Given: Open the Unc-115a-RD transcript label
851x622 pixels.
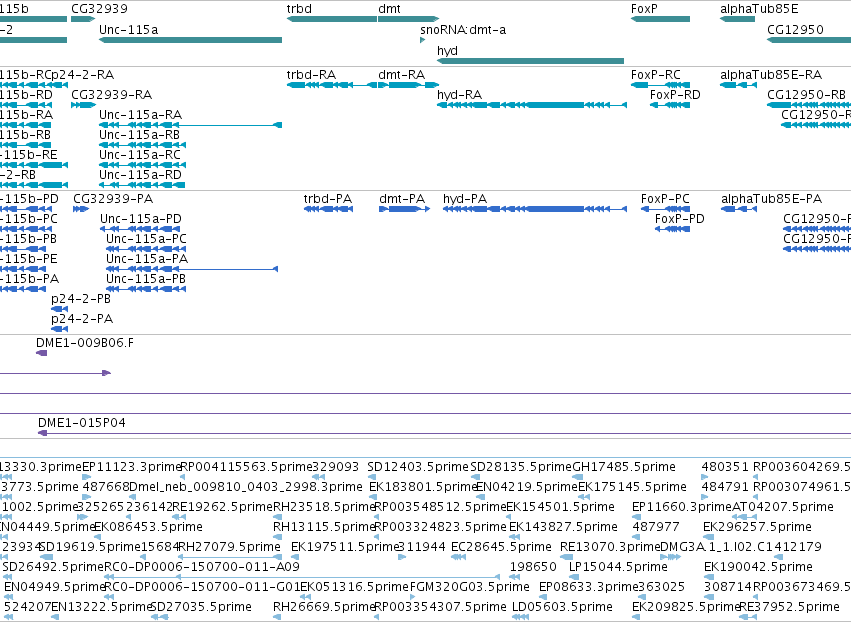Looking at the screenshot, I should point(140,175).
